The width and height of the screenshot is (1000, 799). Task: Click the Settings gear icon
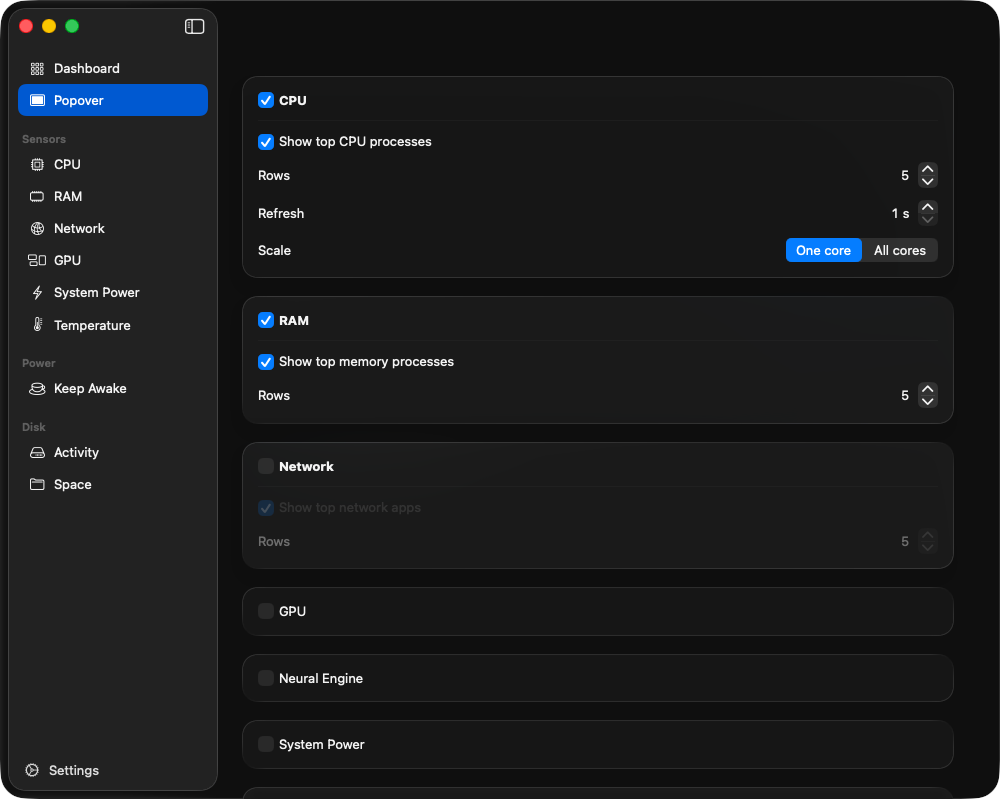coord(32,770)
